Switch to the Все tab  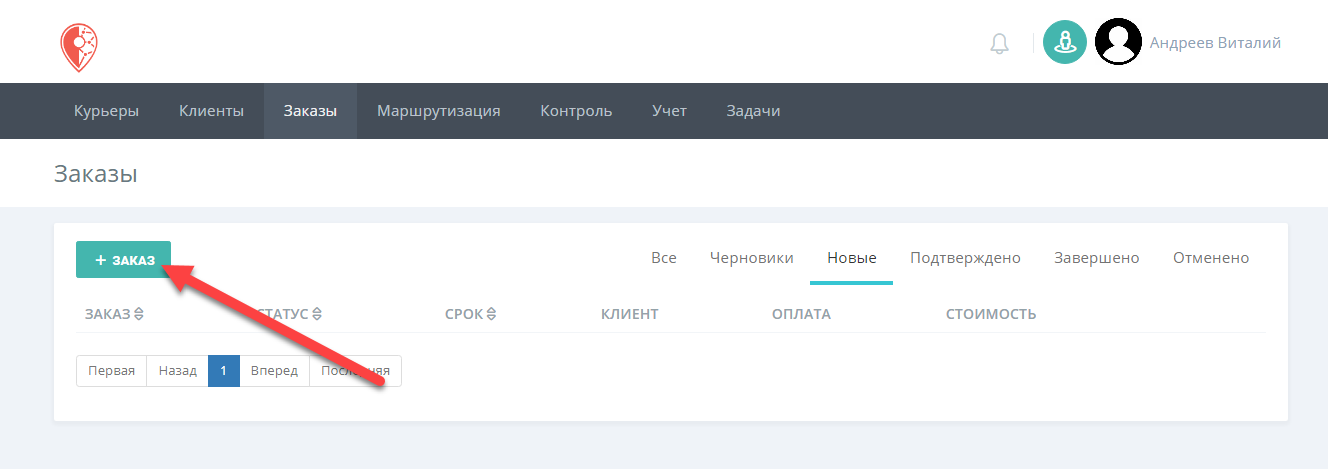pos(664,258)
